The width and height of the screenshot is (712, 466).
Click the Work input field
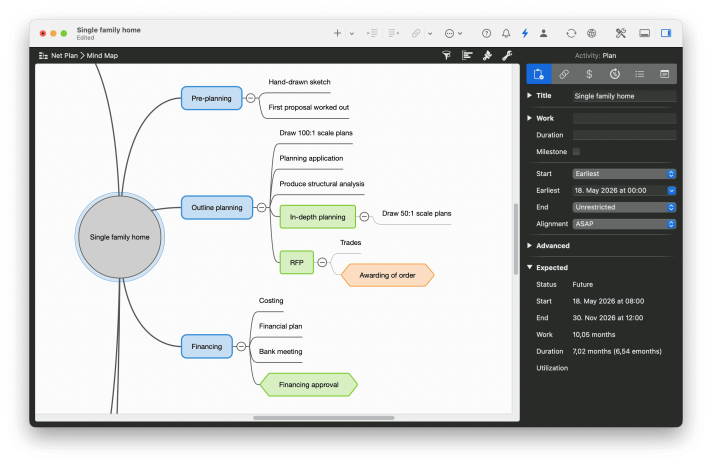coord(624,119)
